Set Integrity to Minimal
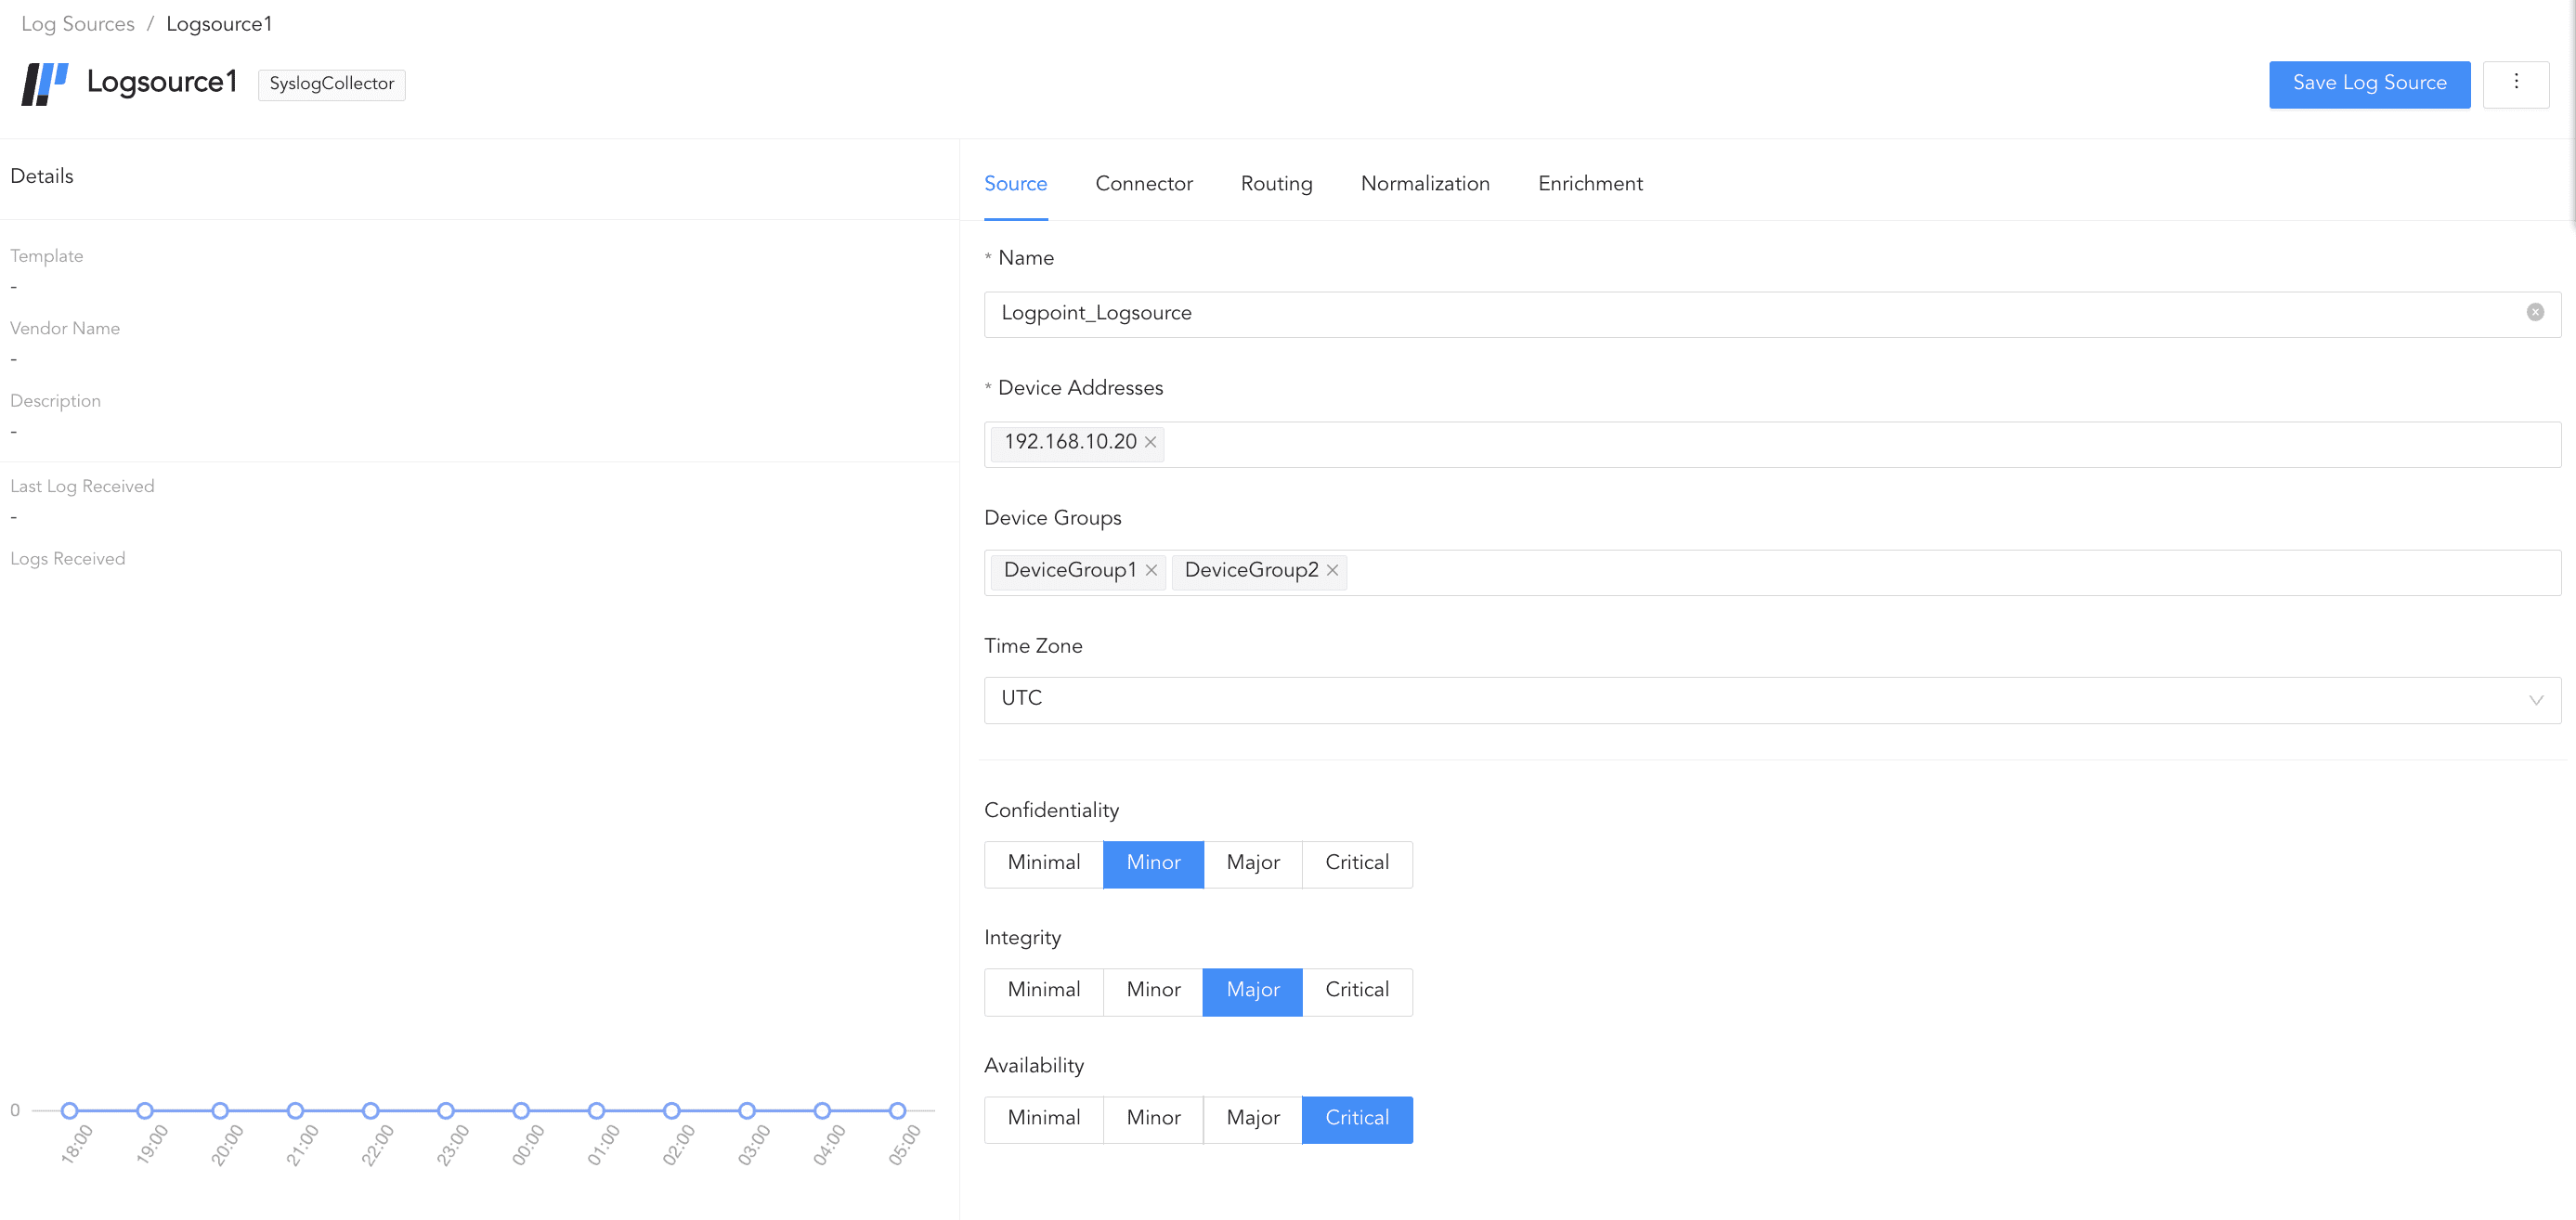The height and width of the screenshot is (1220, 2576). pyautogui.click(x=1043, y=990)
